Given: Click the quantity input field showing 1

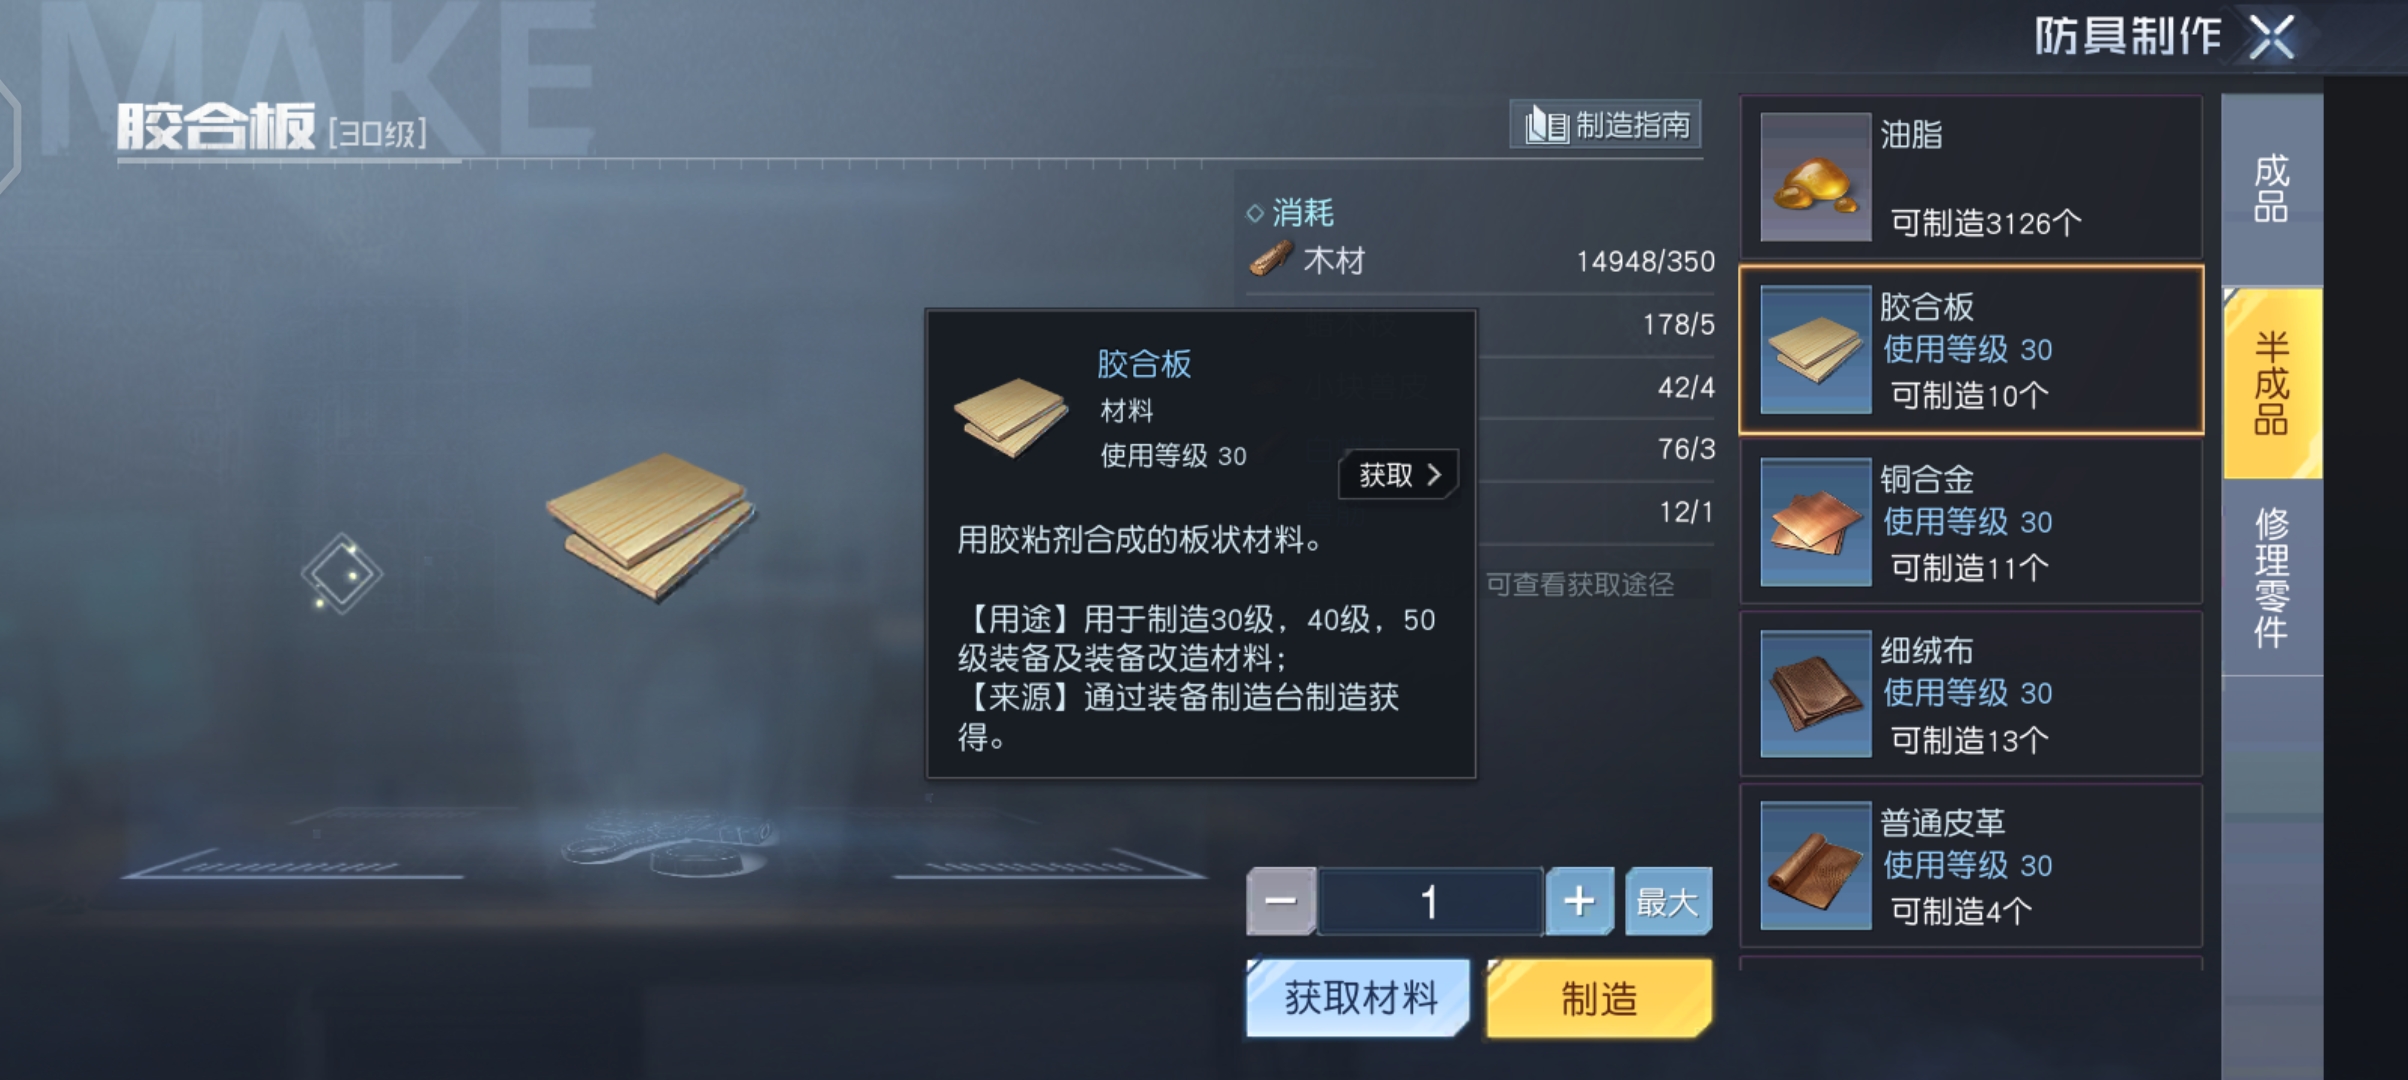Looking at the screenshot, I should pos(1430,902).
